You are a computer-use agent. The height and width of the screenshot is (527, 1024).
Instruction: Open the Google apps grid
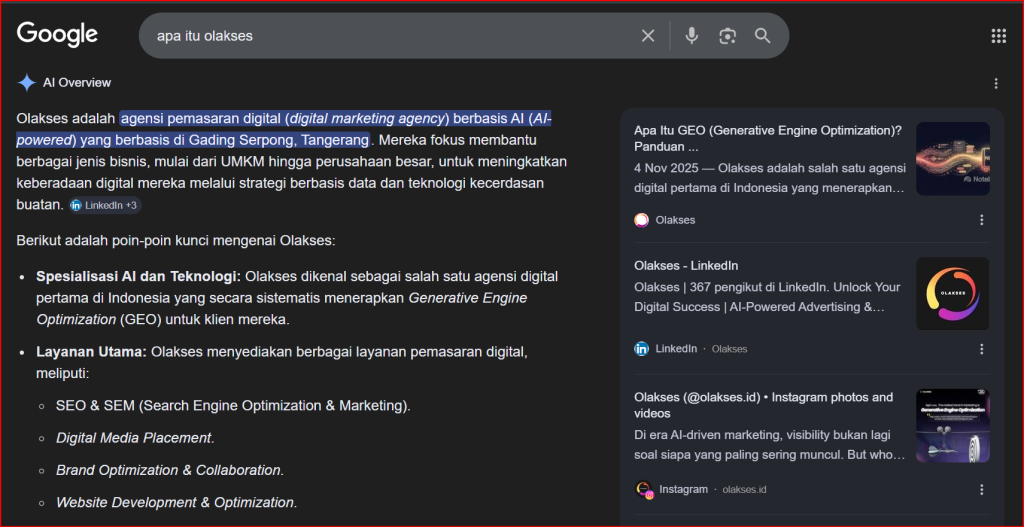(x=998, y=36)
